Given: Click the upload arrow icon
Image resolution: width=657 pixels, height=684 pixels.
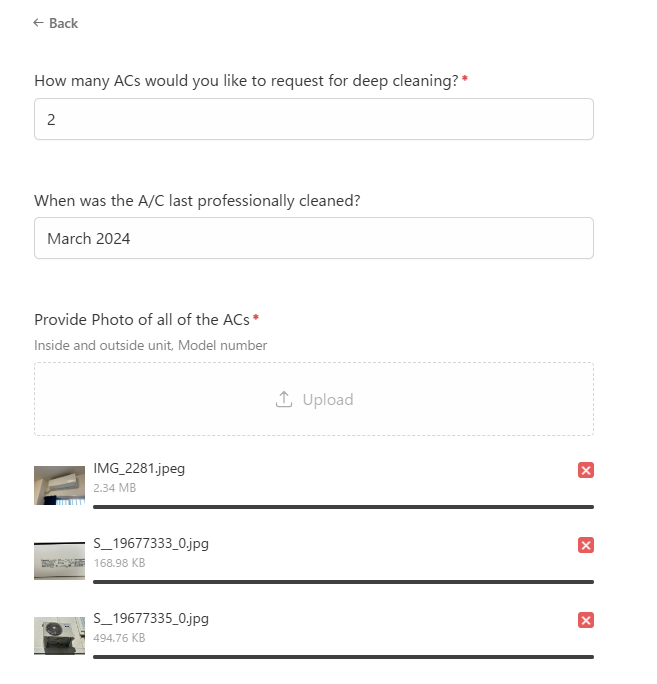Looking at the screenshot, I should point(284,399).
